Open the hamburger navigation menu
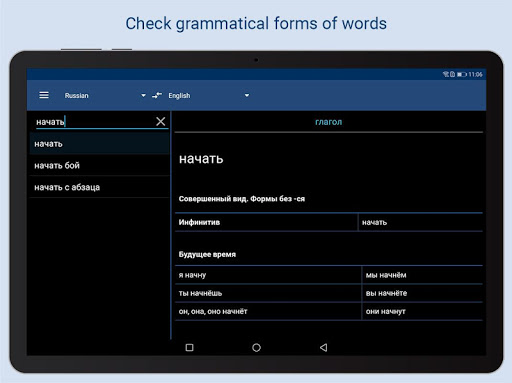Viewport: 512px width, 383px height. tap(44, 95)
